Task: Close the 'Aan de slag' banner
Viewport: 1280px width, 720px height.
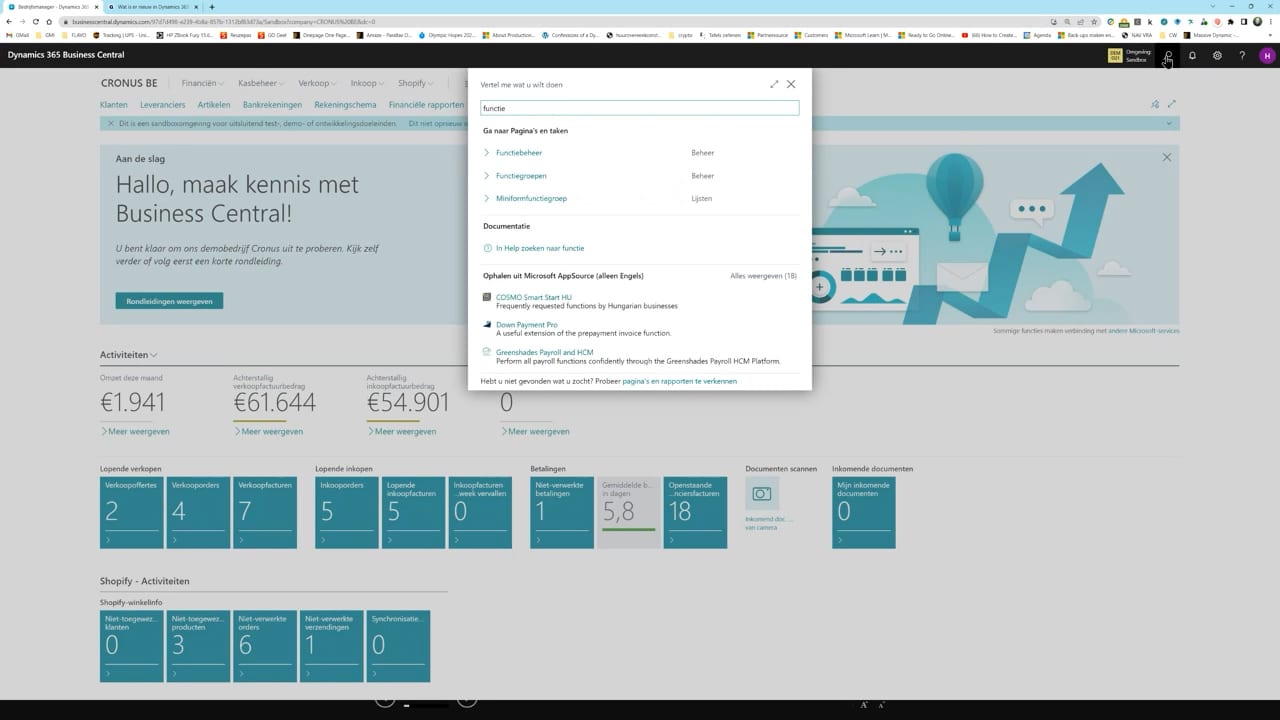Action: point(1166,158)
